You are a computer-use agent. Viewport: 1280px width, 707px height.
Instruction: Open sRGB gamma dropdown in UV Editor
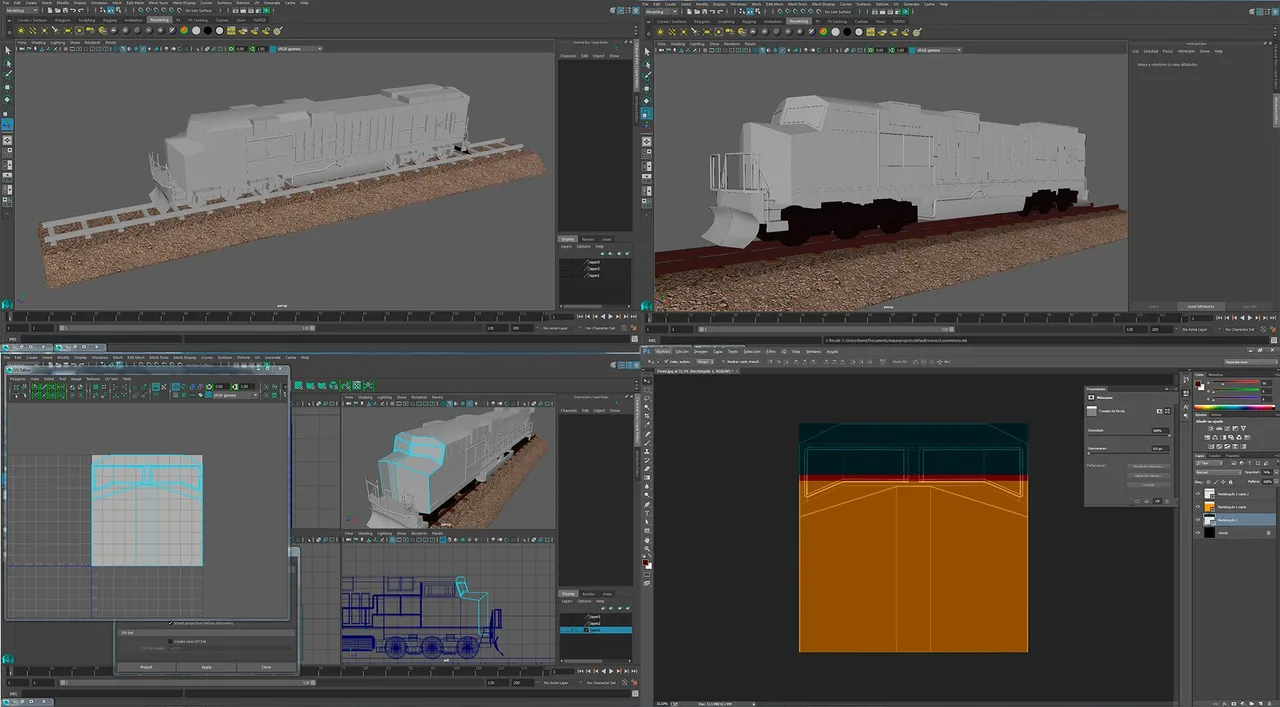point(236,395)
